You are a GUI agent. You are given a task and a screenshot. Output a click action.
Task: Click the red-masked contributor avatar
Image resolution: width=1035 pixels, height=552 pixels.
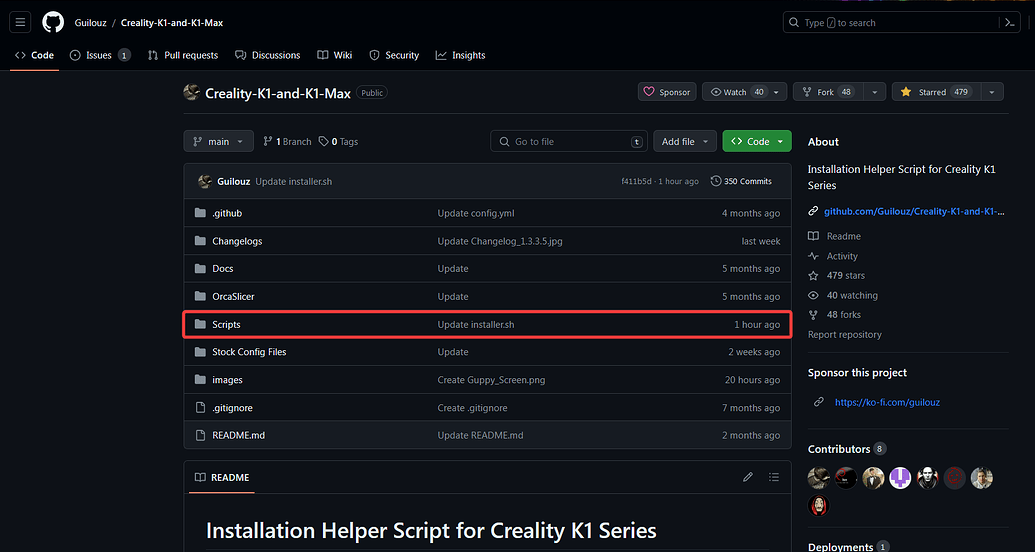818,505
